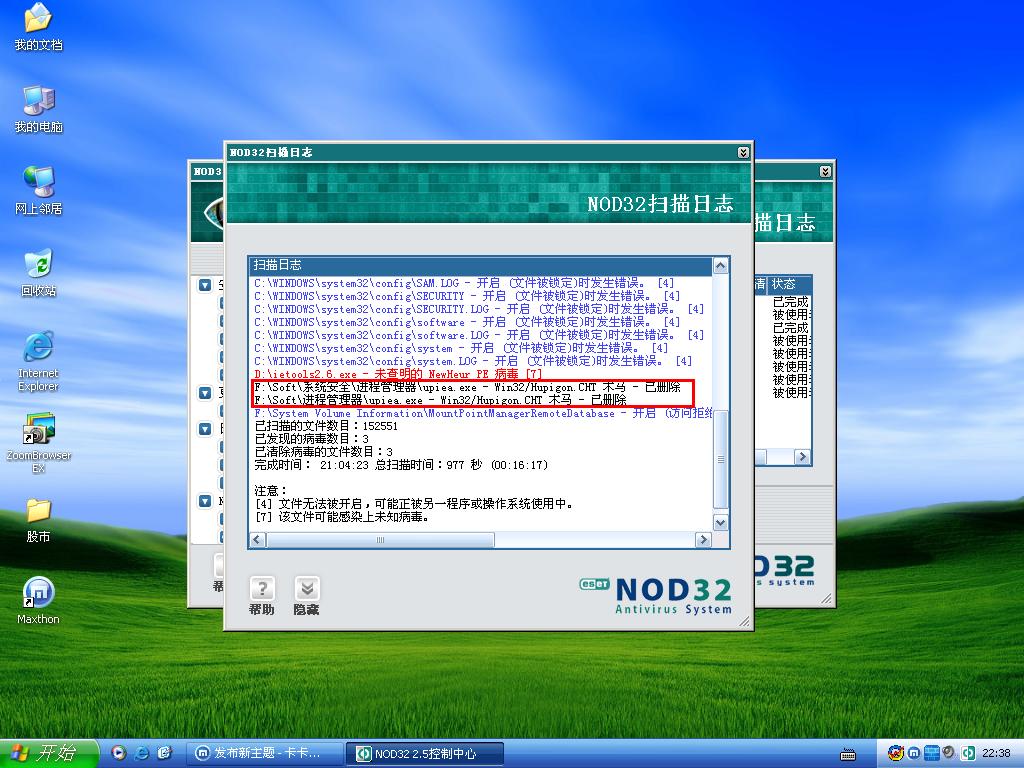Click scan log horizontal scrollbar left arrow
Image resolution: width=1024 pixels, height=768 pixels.
tap(257, 539)
